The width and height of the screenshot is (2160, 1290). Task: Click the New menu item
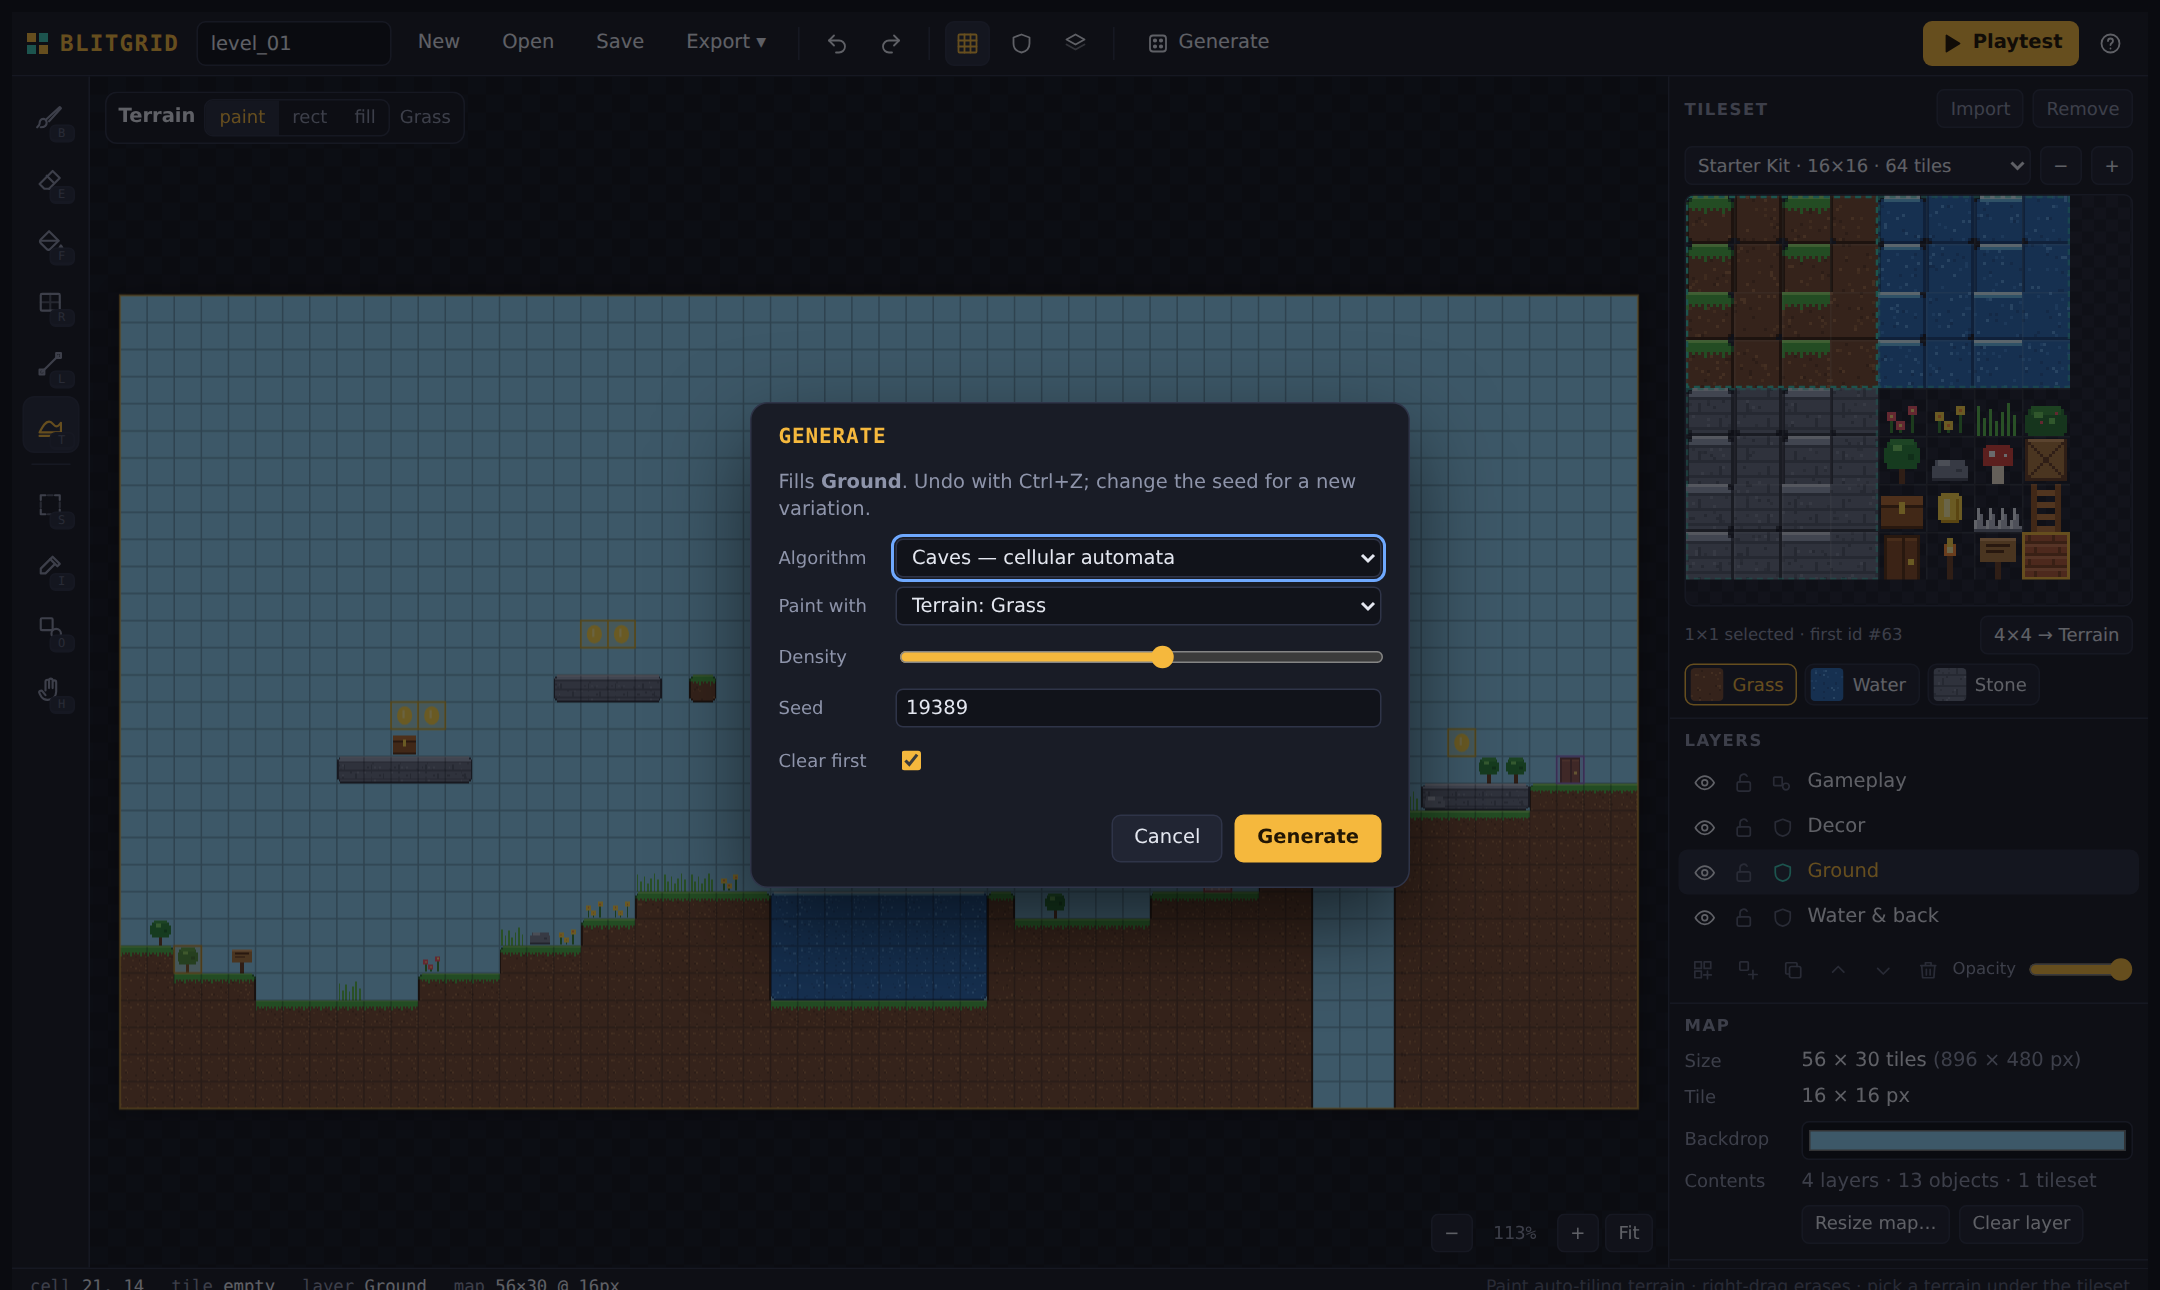(439, 42)
